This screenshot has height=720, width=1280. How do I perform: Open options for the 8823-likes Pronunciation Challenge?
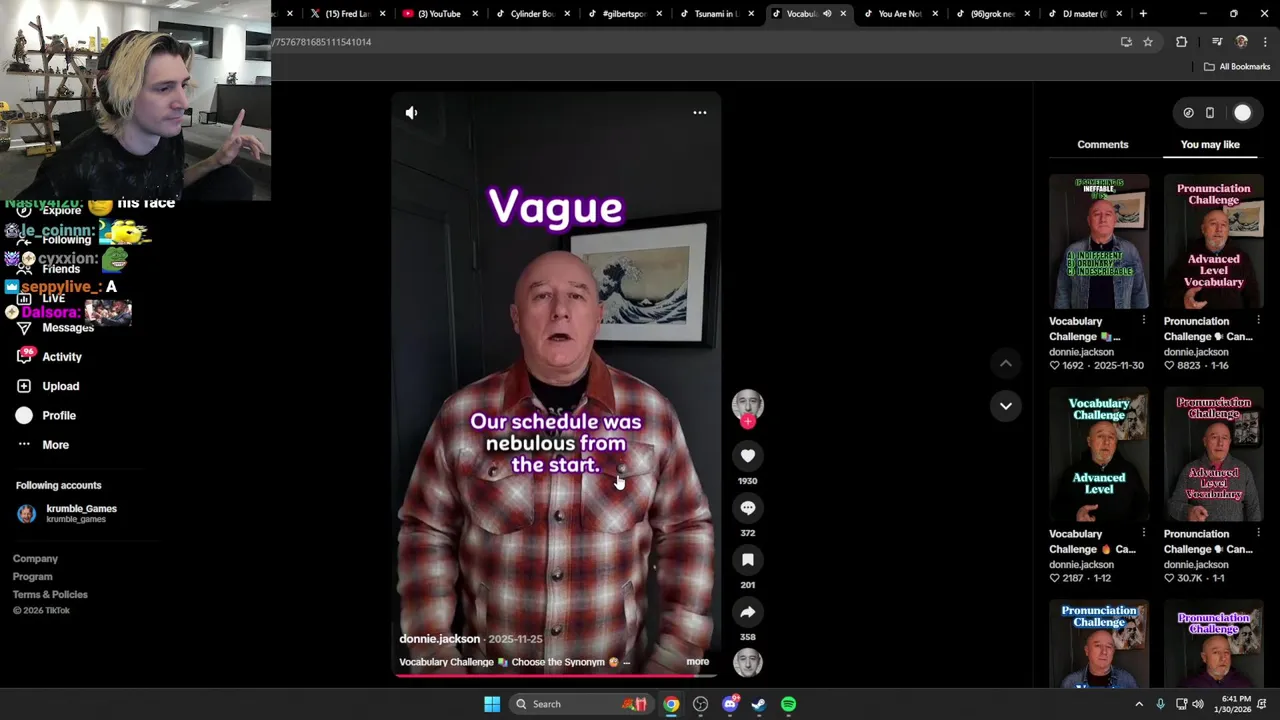1258,320
